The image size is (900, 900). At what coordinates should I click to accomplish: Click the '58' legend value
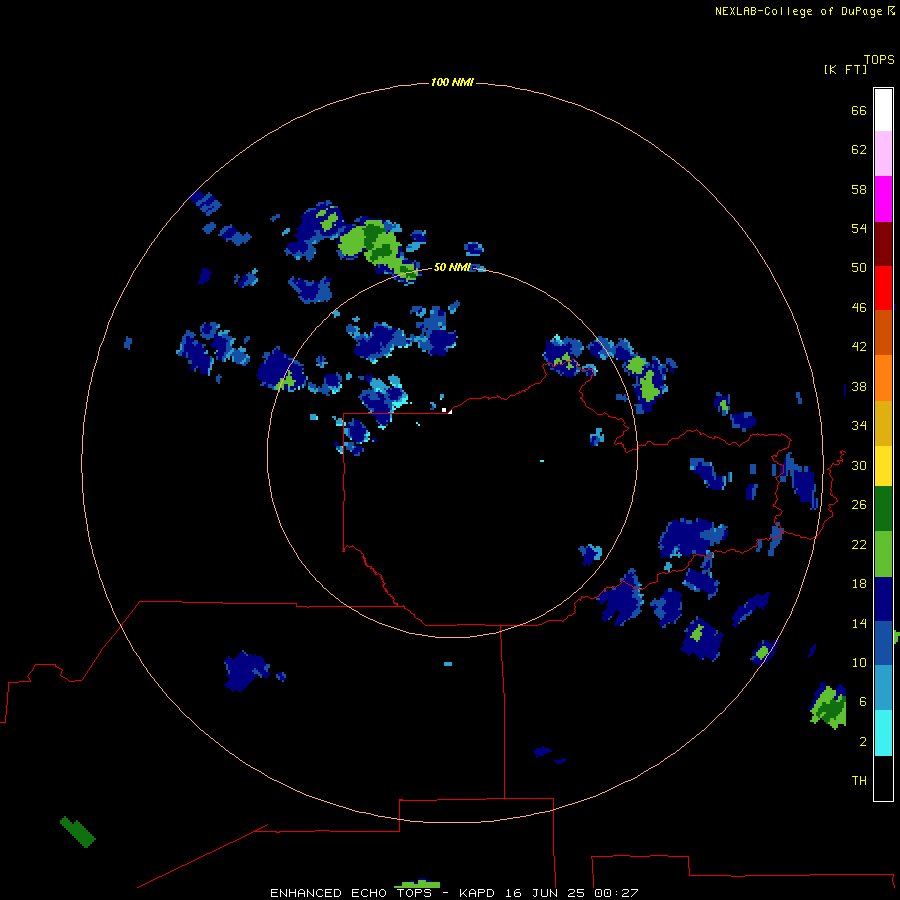click(x=859, y=189)
